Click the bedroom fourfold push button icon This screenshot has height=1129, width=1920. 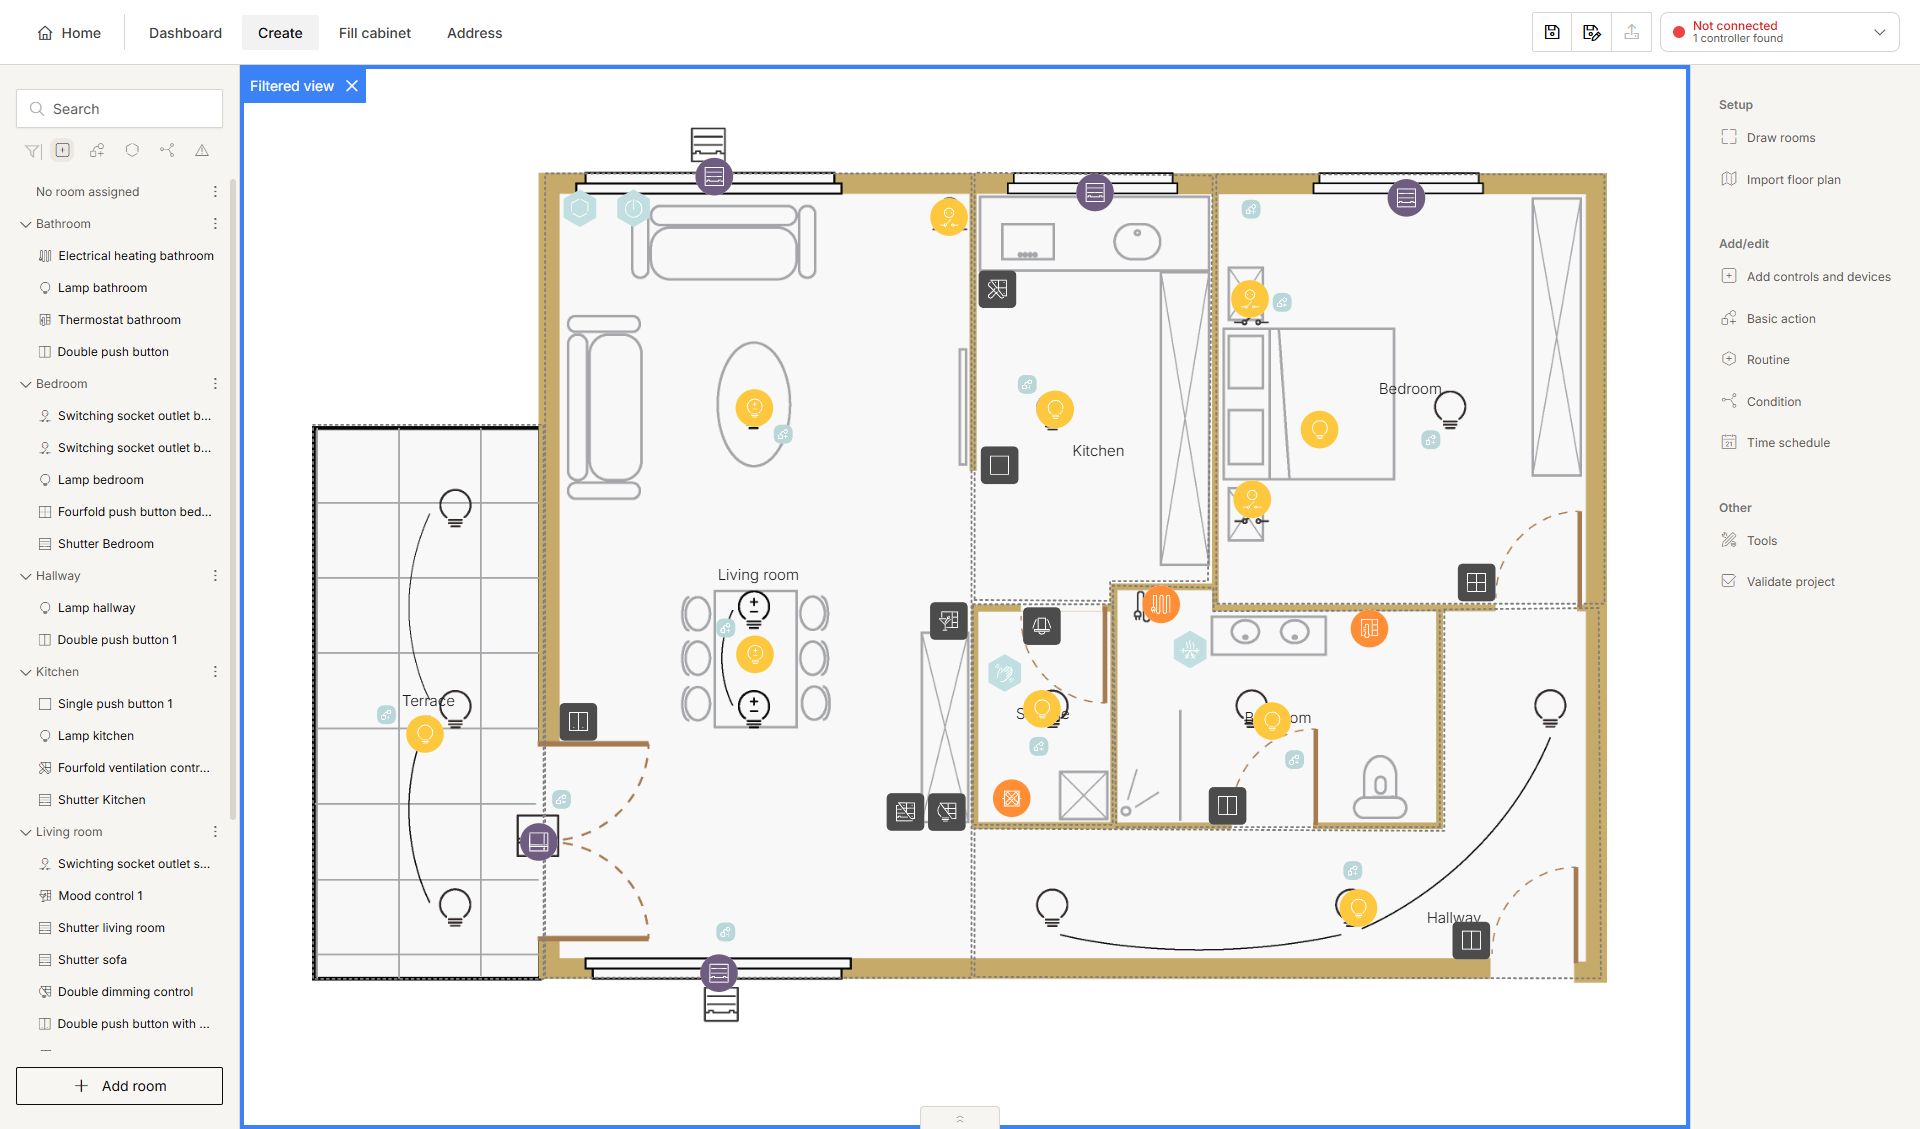tap(1476, 582)
